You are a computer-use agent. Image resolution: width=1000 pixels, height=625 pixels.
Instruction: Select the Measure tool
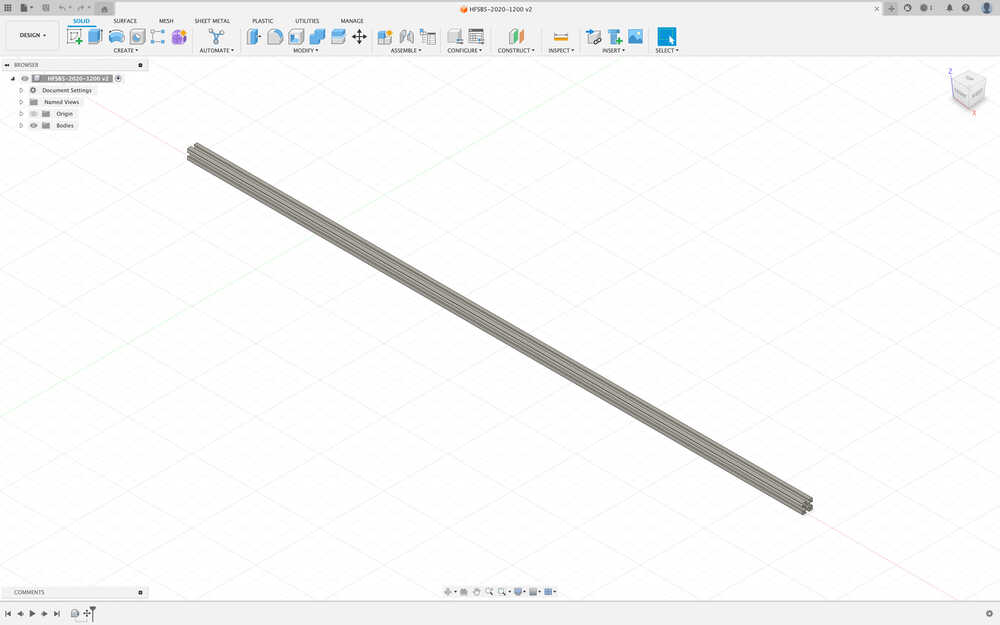pyautogui.click(x=561, y=36)
